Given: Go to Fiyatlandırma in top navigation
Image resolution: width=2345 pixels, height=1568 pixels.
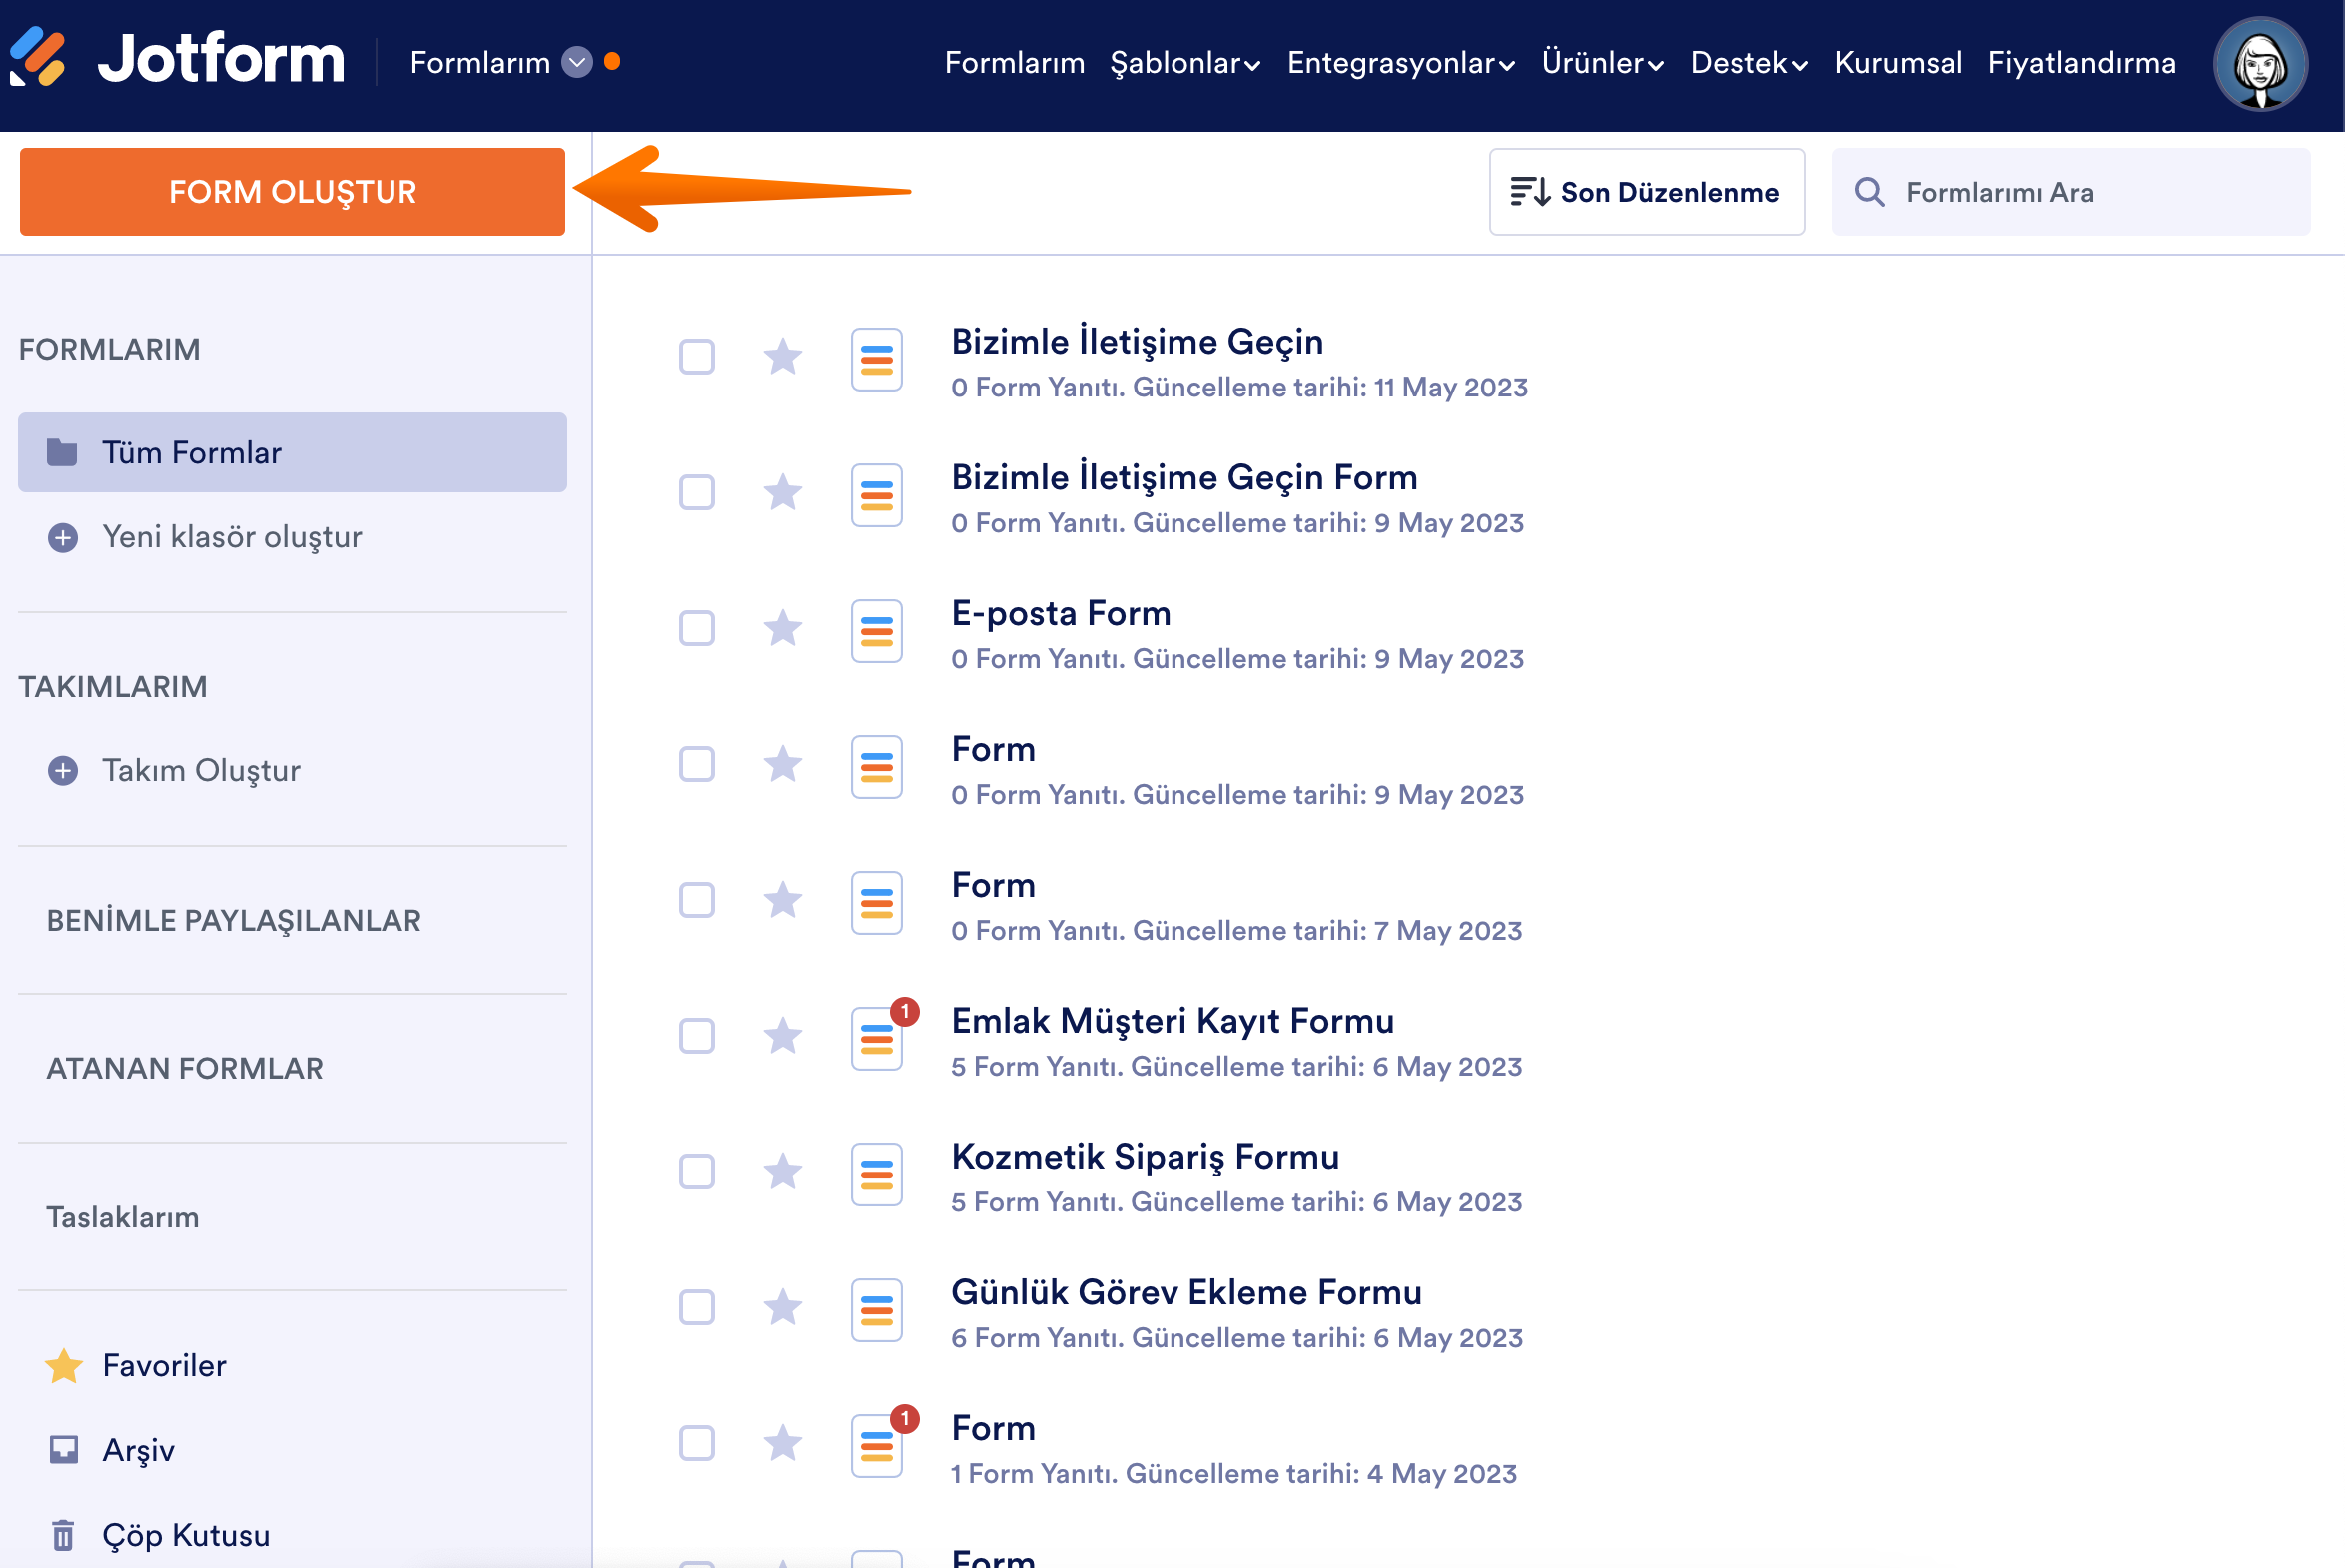Looking at the screenshot, I should click(2081, 63).
